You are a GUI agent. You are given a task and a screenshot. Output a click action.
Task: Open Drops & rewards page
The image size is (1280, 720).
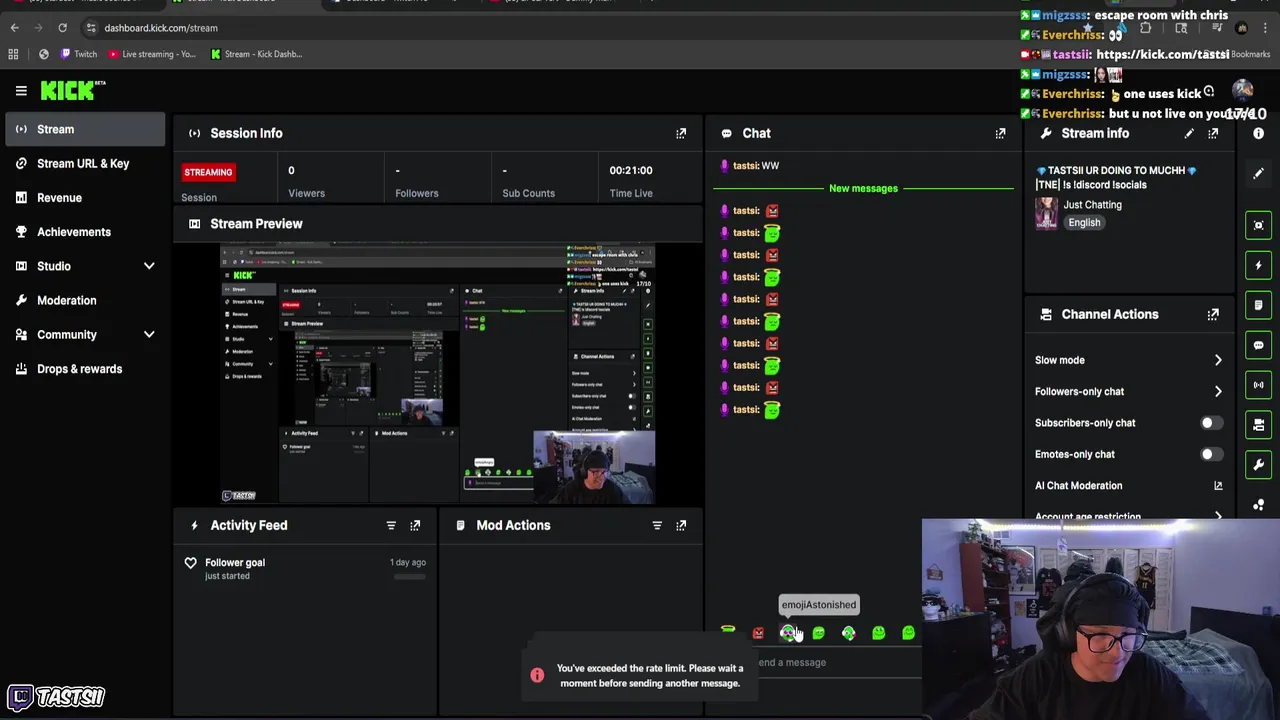click(85, 369)
